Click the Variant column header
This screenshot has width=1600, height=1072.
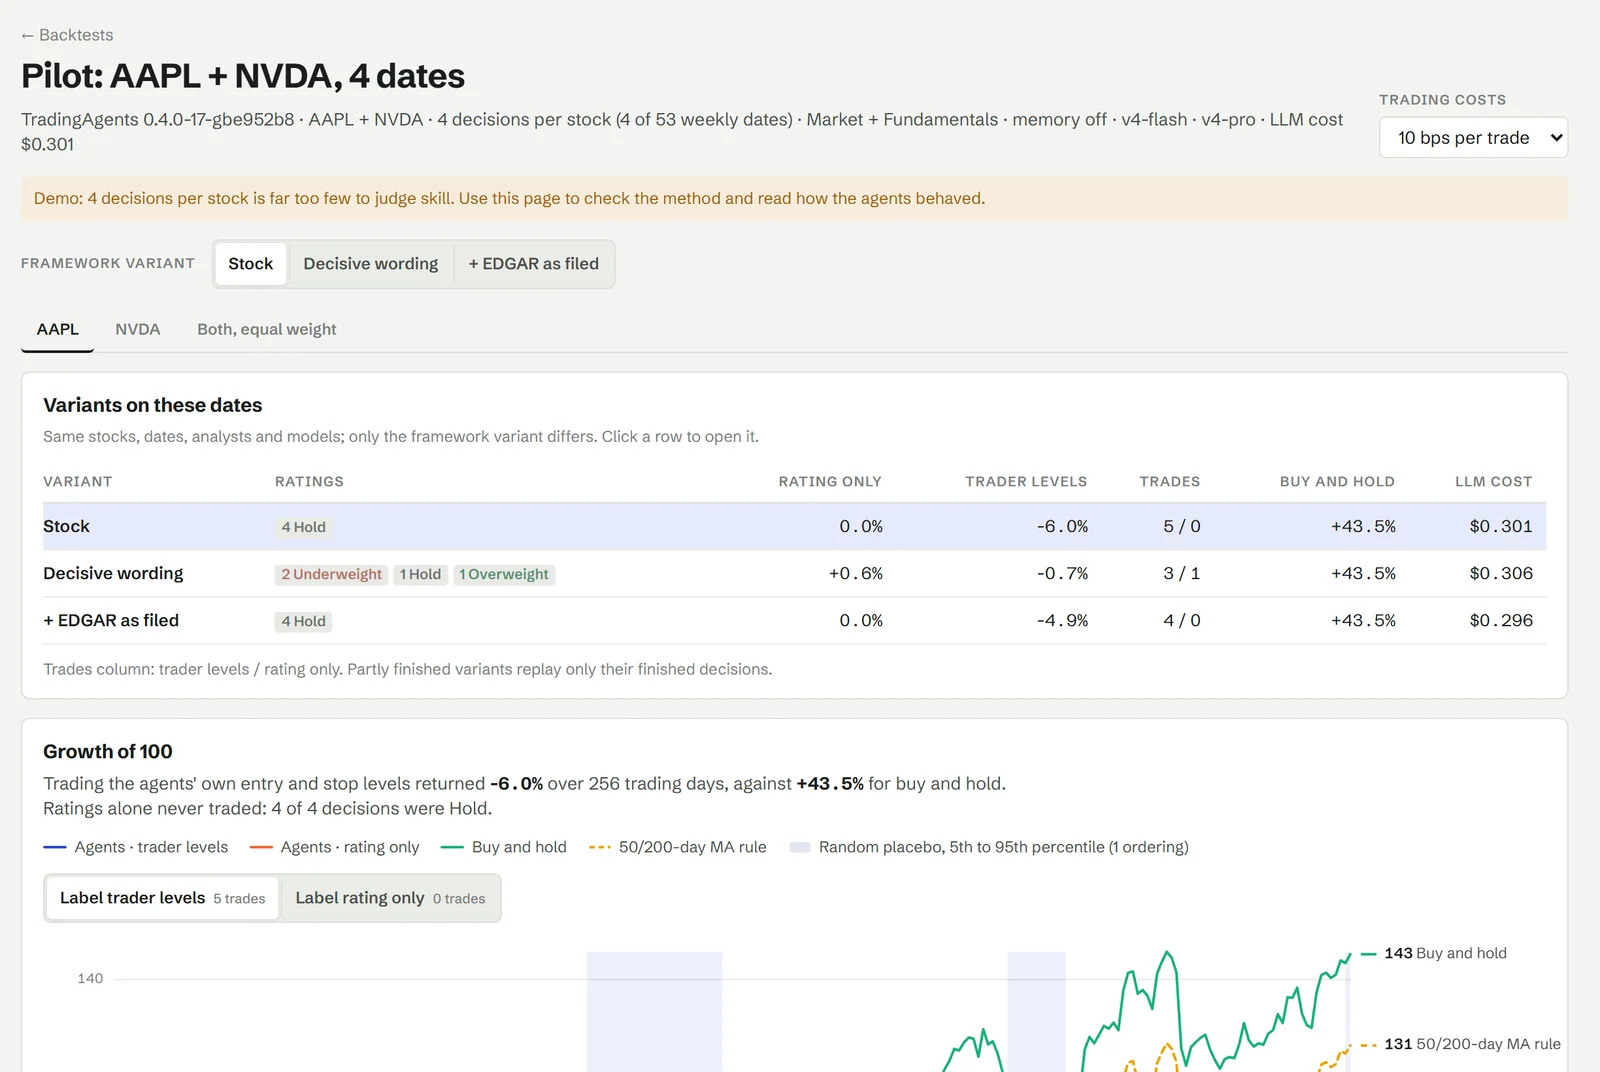(78, 482)
